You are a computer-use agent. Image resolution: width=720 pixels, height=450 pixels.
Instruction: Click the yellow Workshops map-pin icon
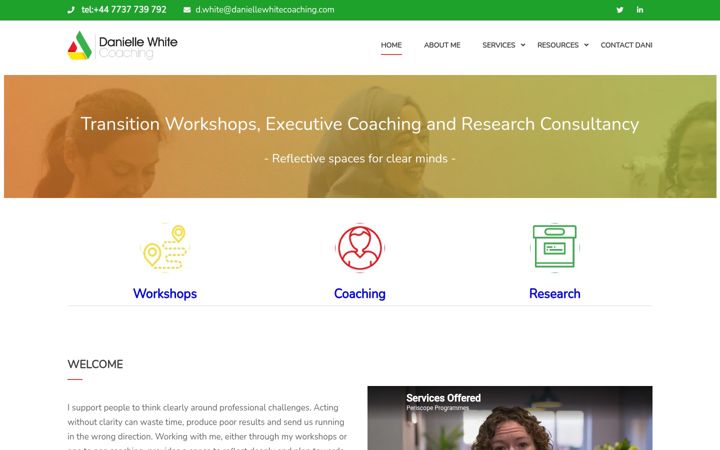pyautogui.click(x=165, y=247)
